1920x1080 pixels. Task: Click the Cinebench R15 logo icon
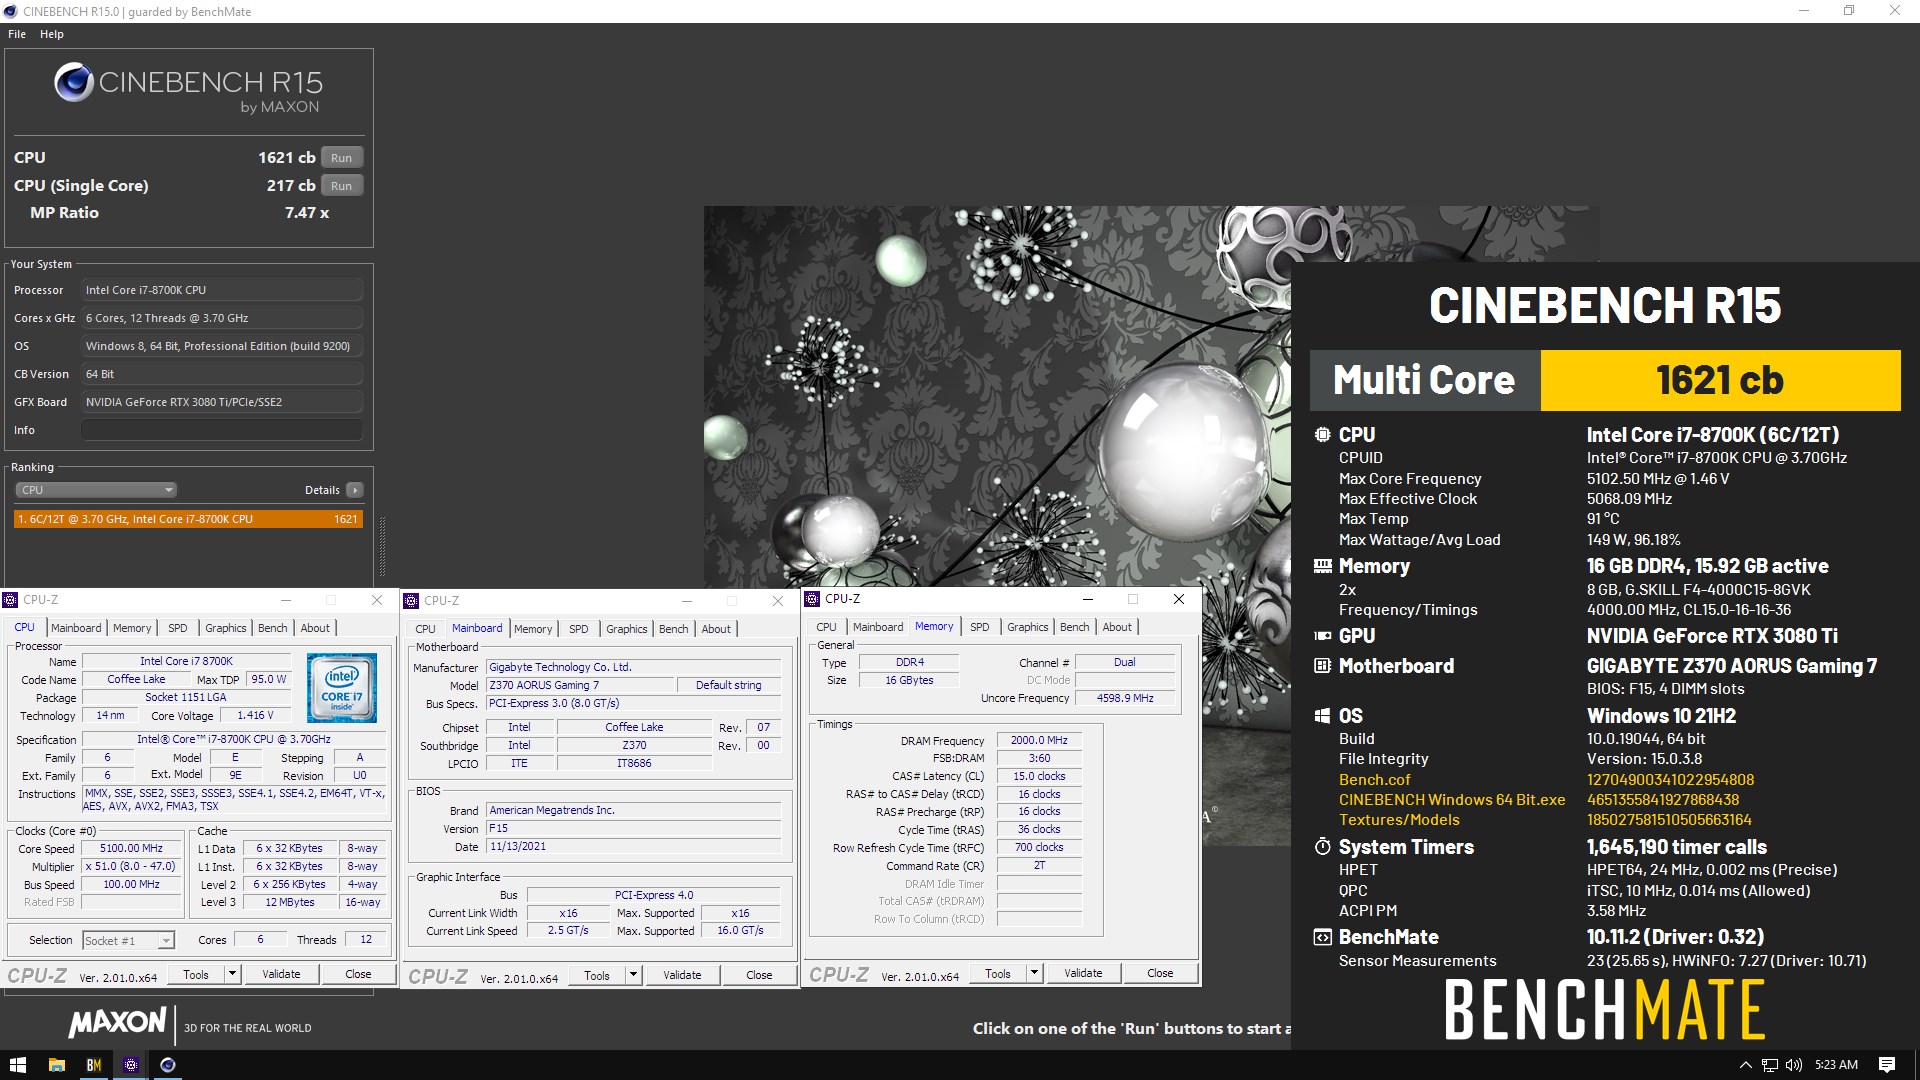pyautogui.click(x=74, y=82)
